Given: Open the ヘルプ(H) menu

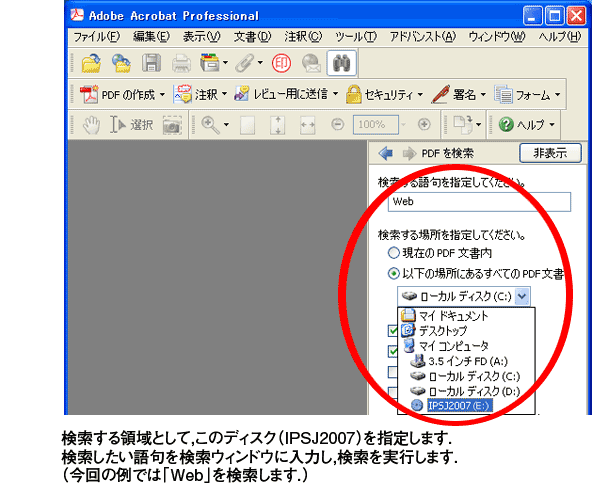Looking at the screenshot, I should point(560,37).
